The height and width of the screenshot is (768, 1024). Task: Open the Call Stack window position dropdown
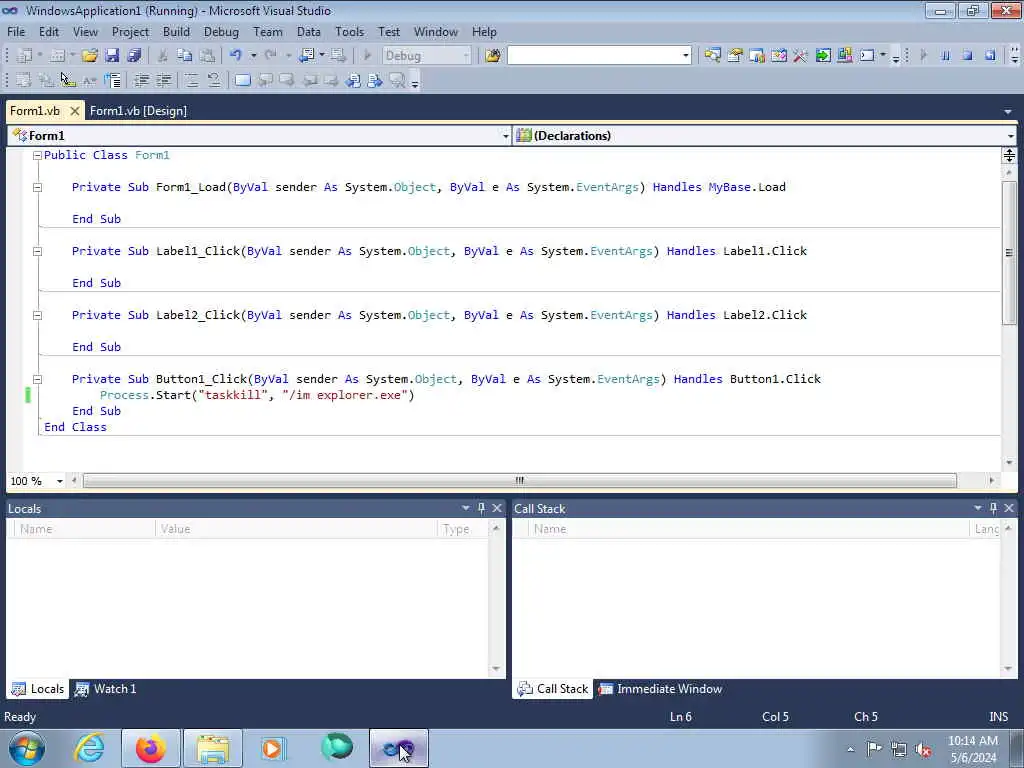[978, 508]
